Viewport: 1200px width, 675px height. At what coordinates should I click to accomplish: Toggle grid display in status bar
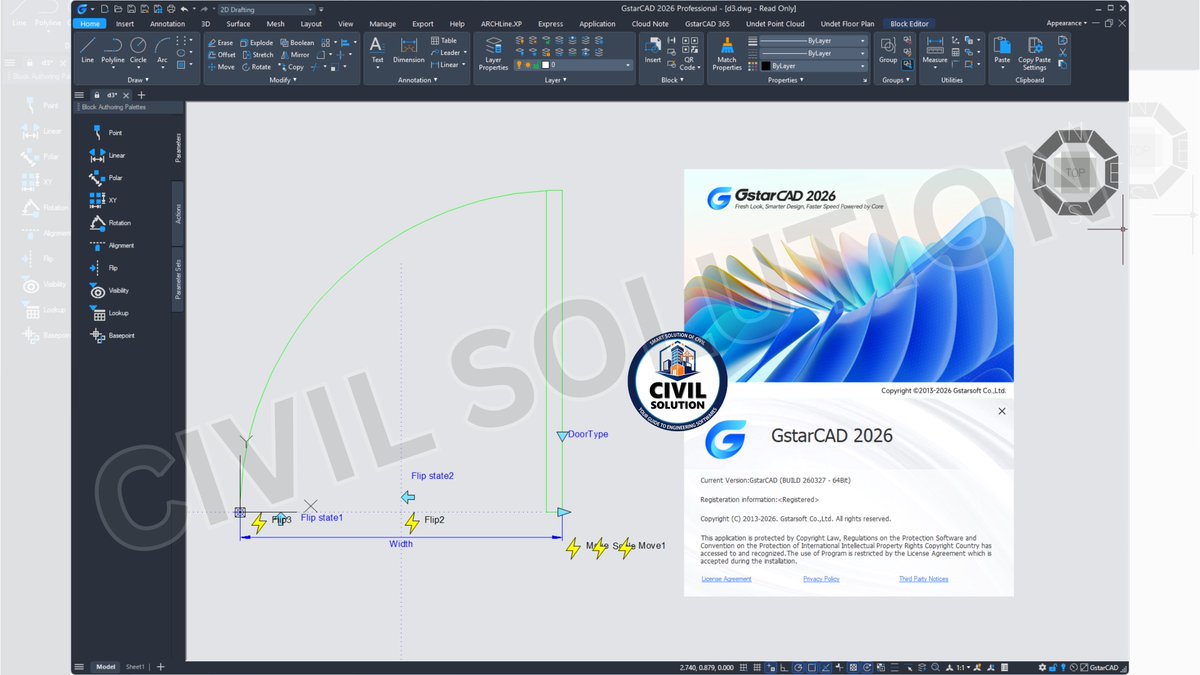coord(758,667)
